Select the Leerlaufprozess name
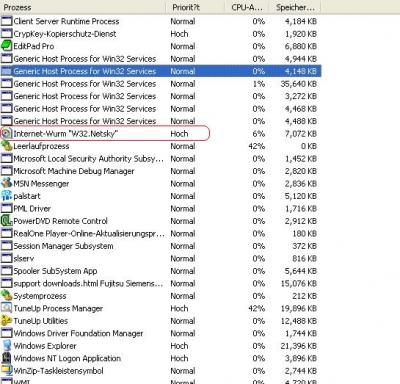The height and width of the screenshot is (384, 400). point(41,146)
